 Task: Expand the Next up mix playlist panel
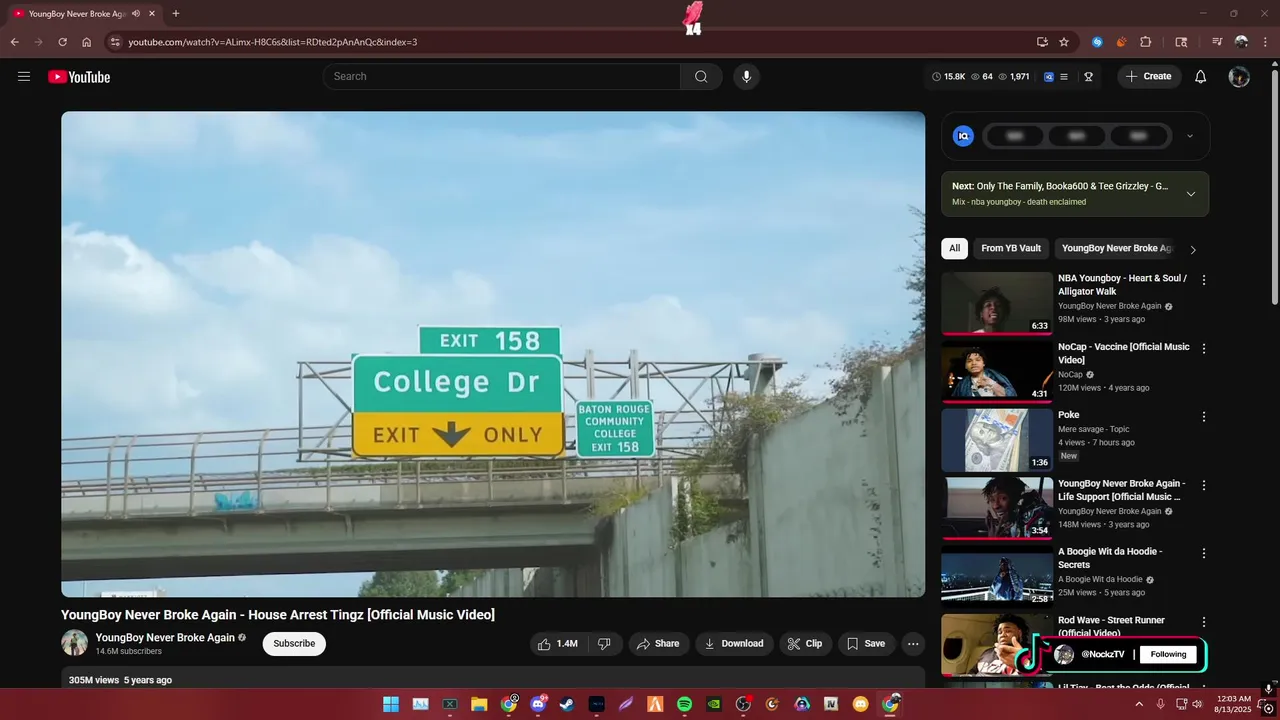[x=1191, y=194]
